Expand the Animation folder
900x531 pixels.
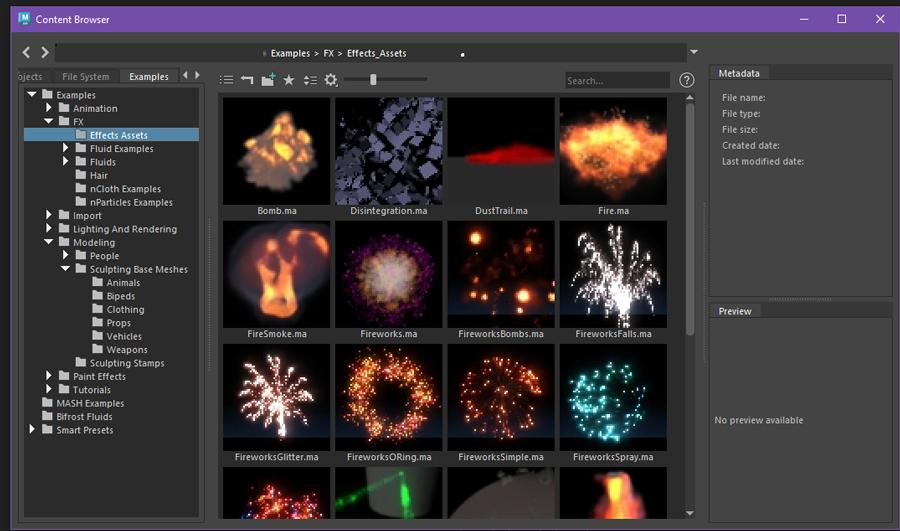tap(49, 107)
